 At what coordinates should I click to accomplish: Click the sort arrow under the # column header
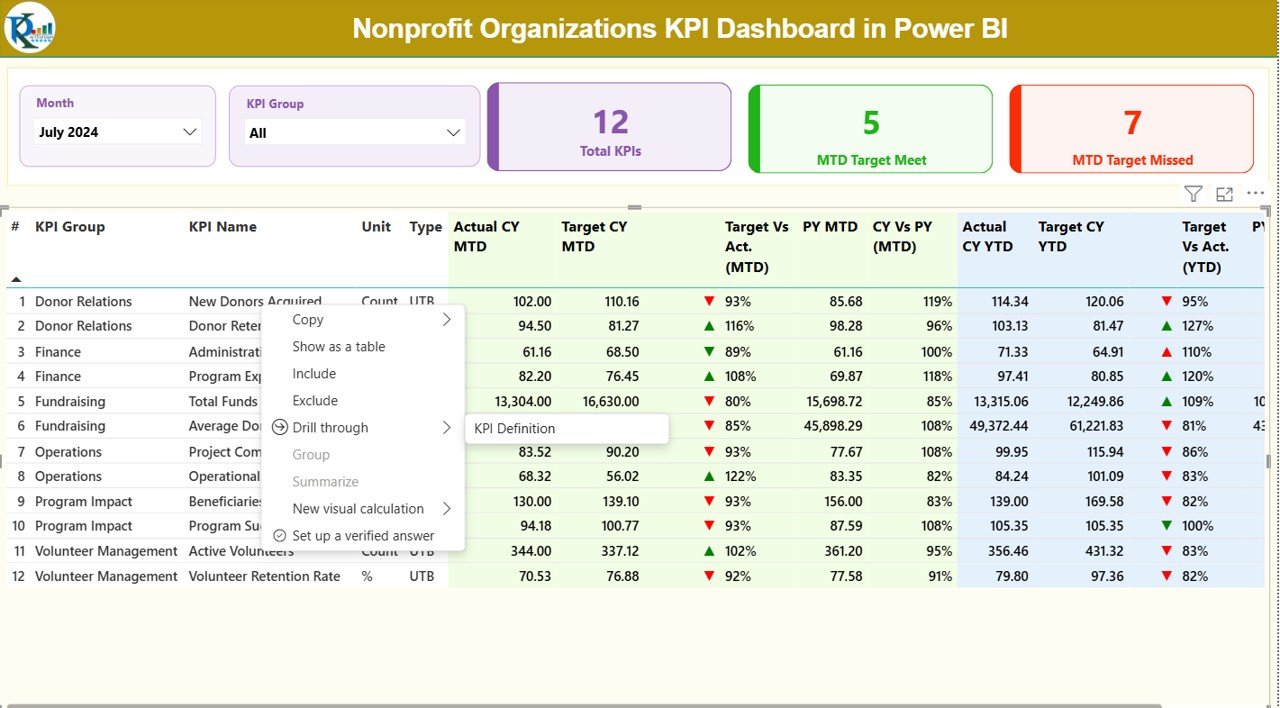tap(14, 281)
